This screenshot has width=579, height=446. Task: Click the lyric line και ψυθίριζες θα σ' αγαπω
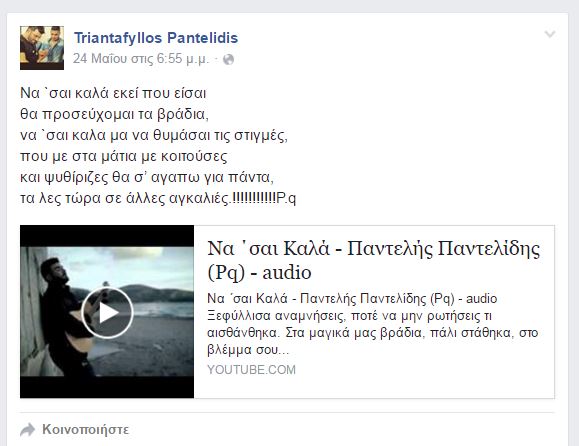tap(147, 177)
